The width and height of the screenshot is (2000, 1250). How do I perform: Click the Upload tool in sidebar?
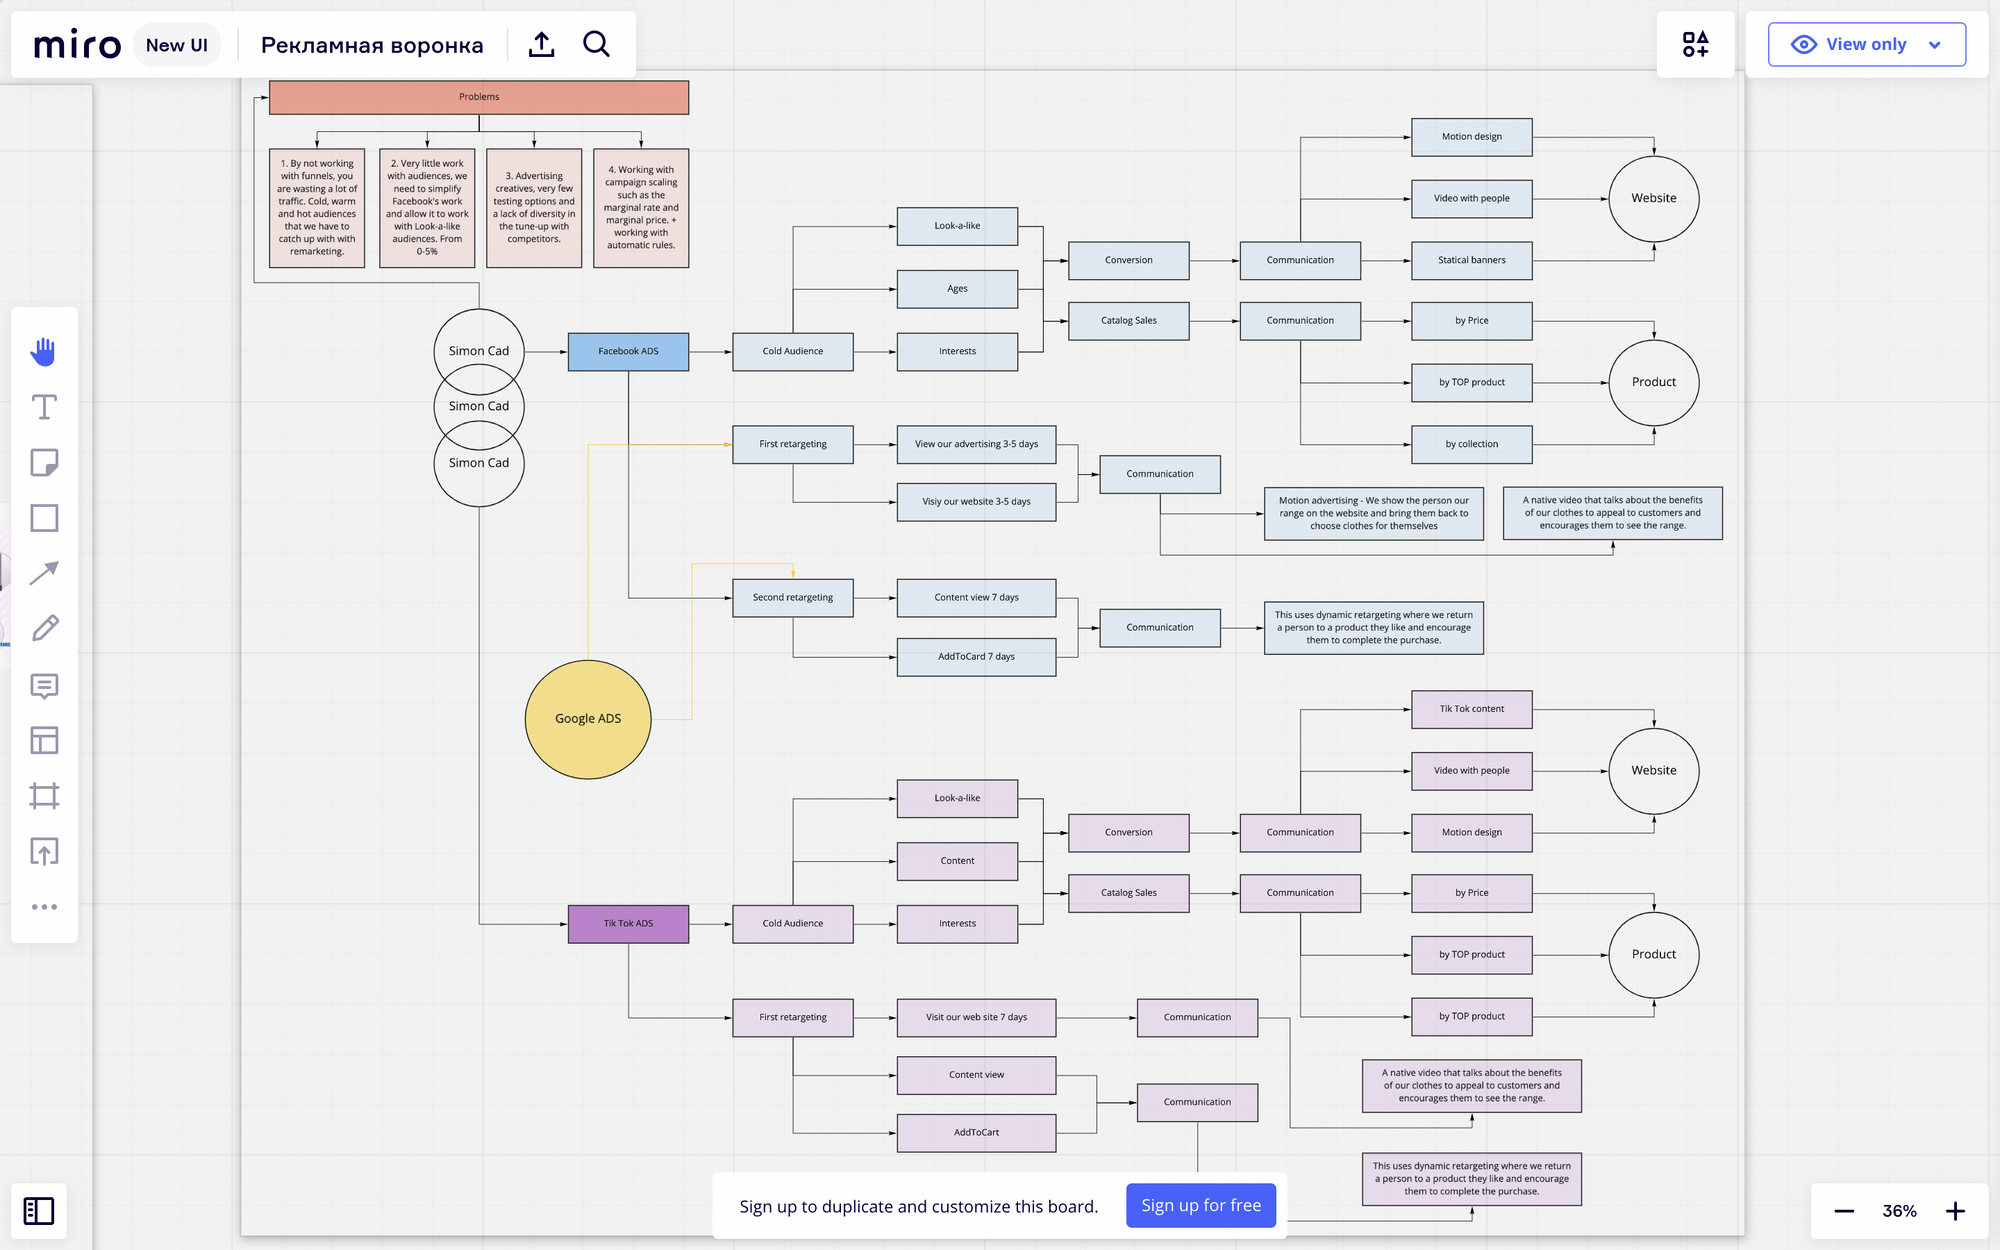click(x=44, y=852)
